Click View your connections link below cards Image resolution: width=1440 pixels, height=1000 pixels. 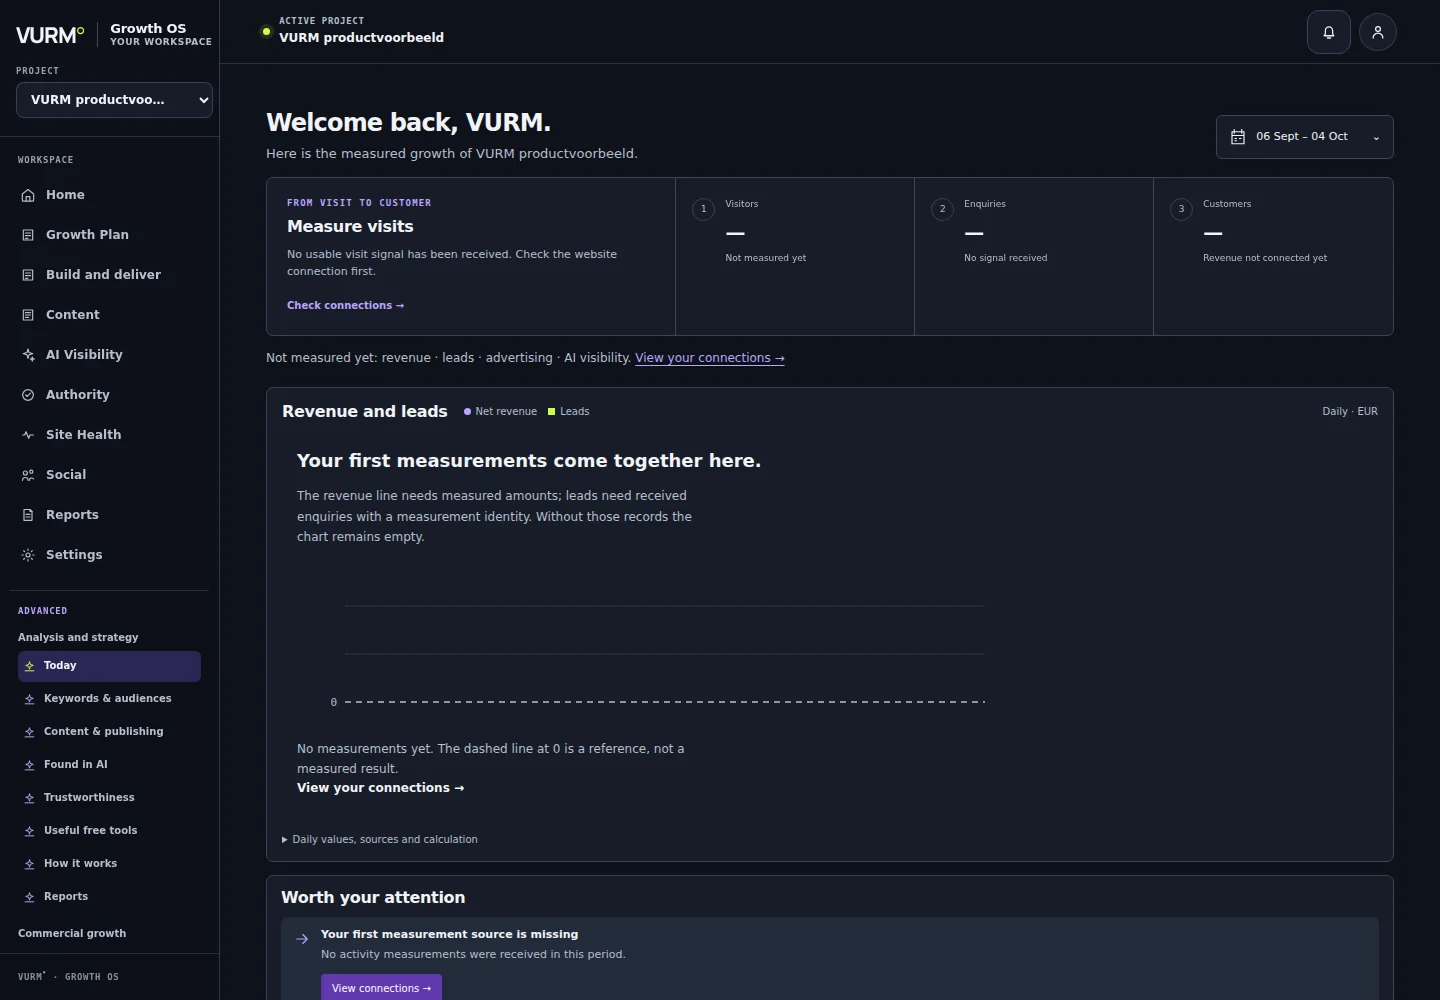click(709, 358)
